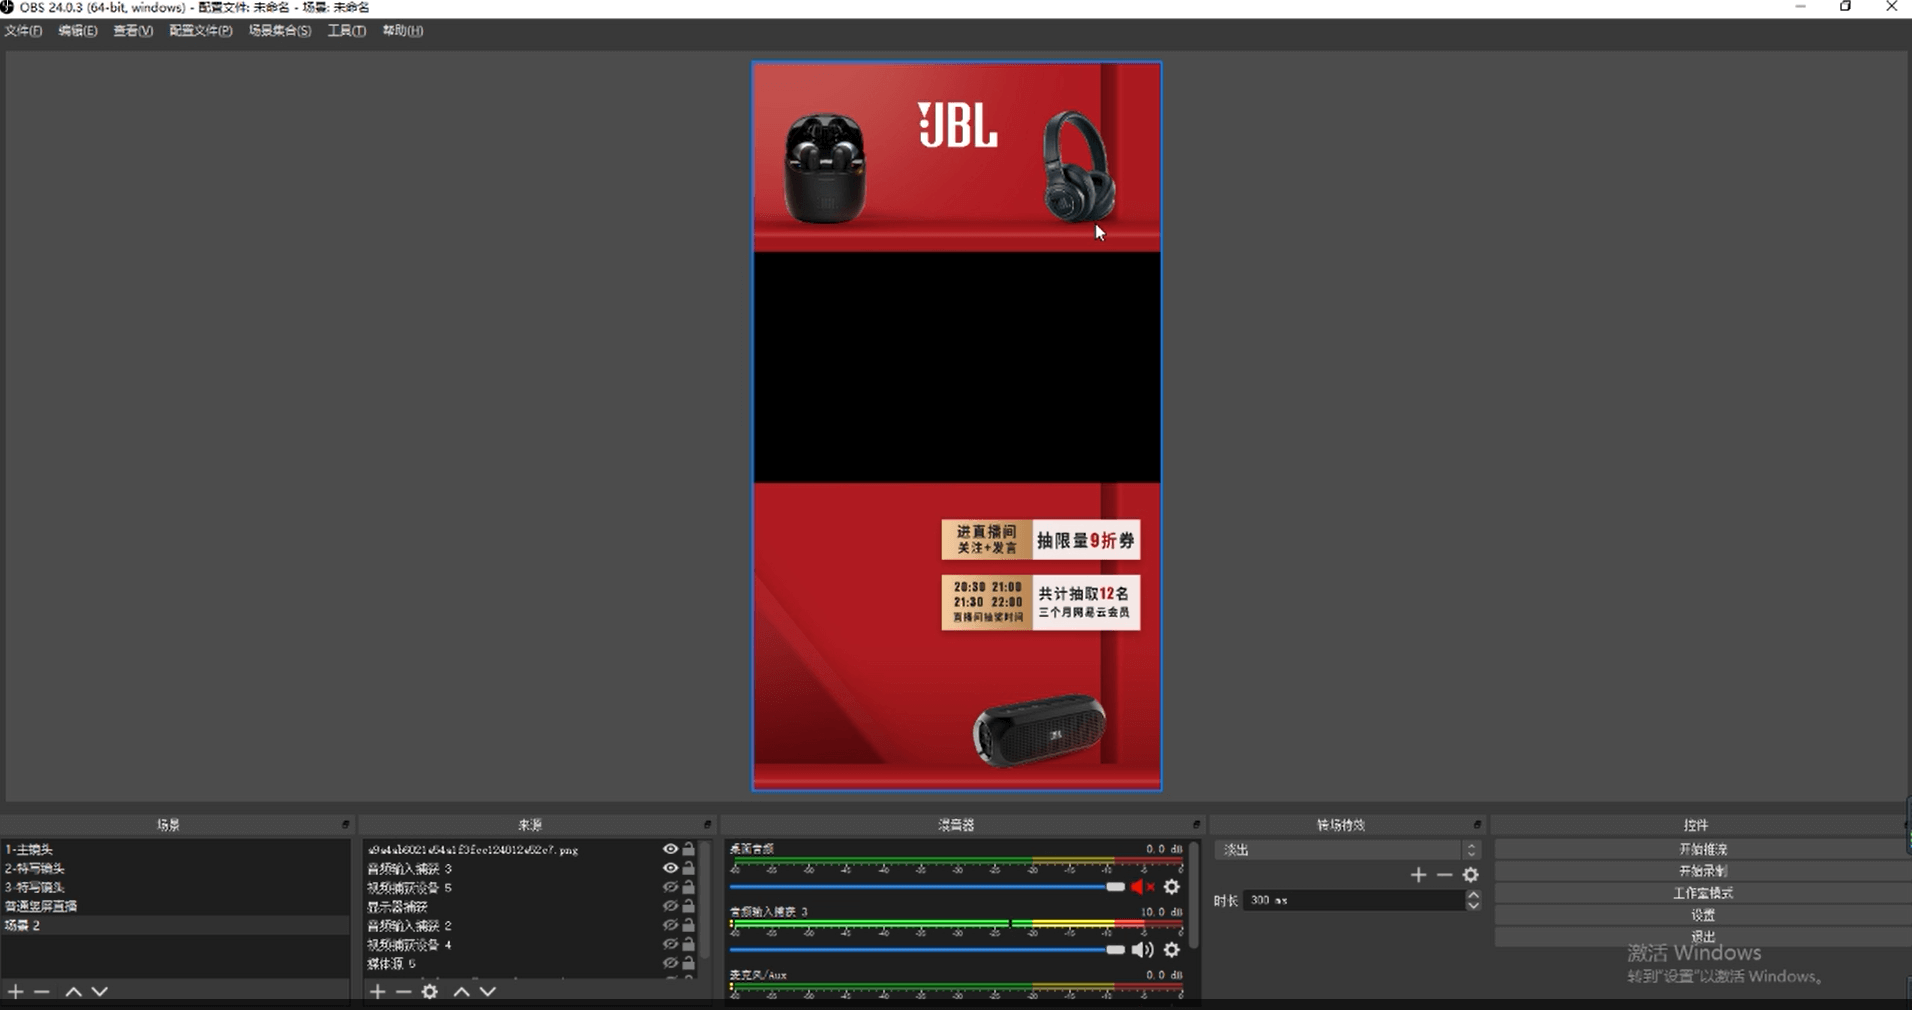Show 显示器捕获 source
1912x1010 pixels.
(670, 906)
